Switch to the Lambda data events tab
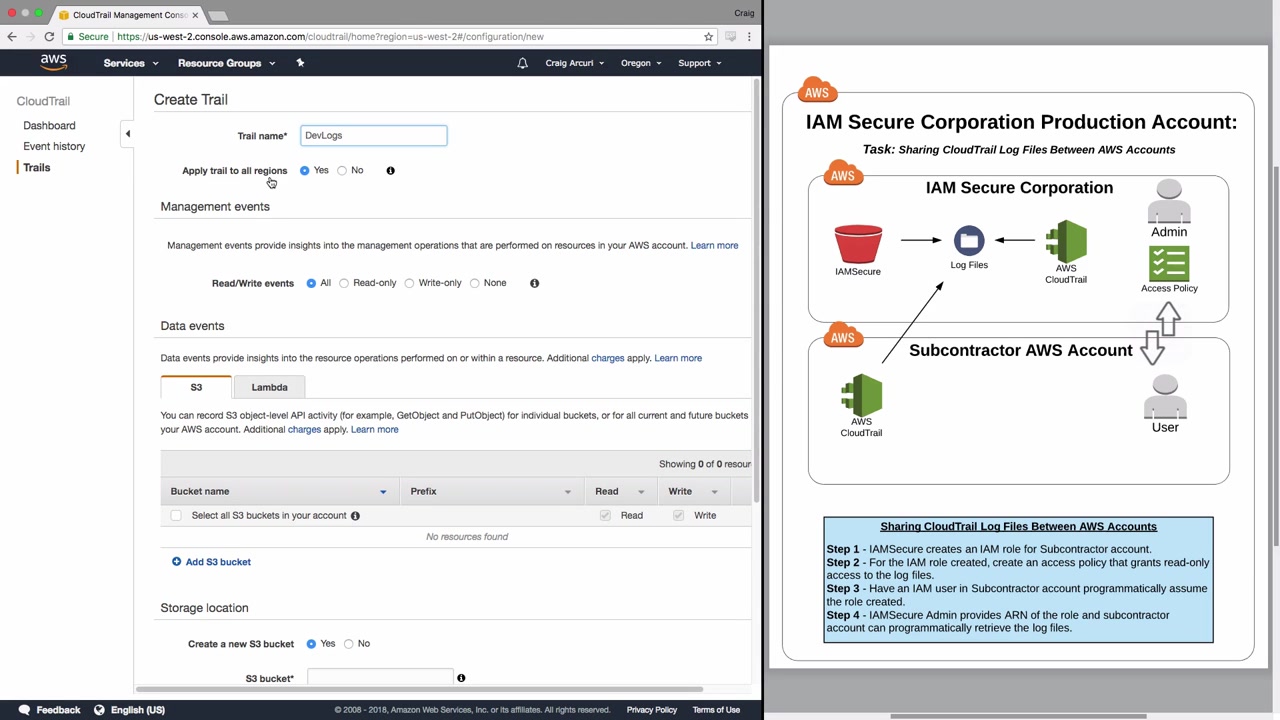Screen dimensions: 1280x720 tap(269, 387)
